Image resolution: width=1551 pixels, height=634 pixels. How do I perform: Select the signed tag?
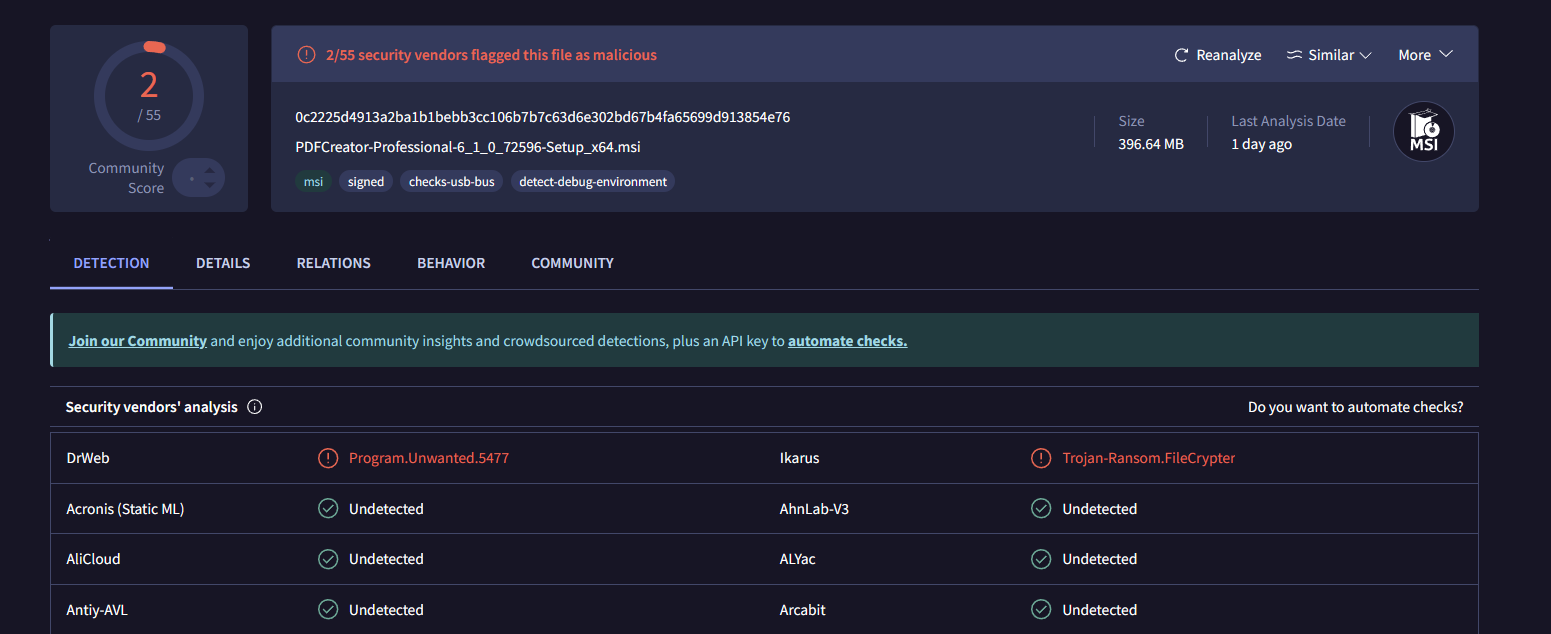(x=366, y=181)
